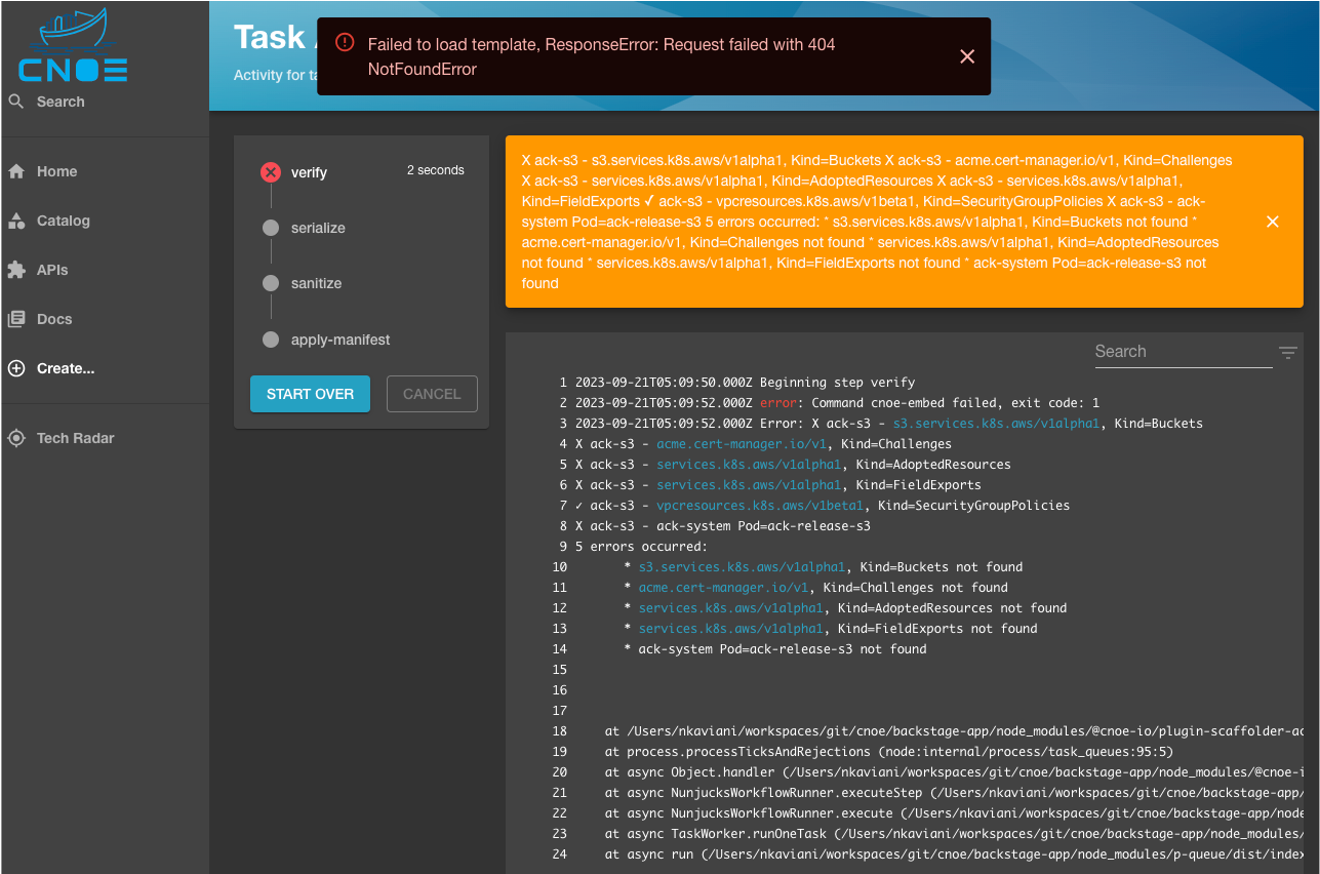Select the serialize step circle
This screenshot has width=1320, height=874.
tap(270, 228)
